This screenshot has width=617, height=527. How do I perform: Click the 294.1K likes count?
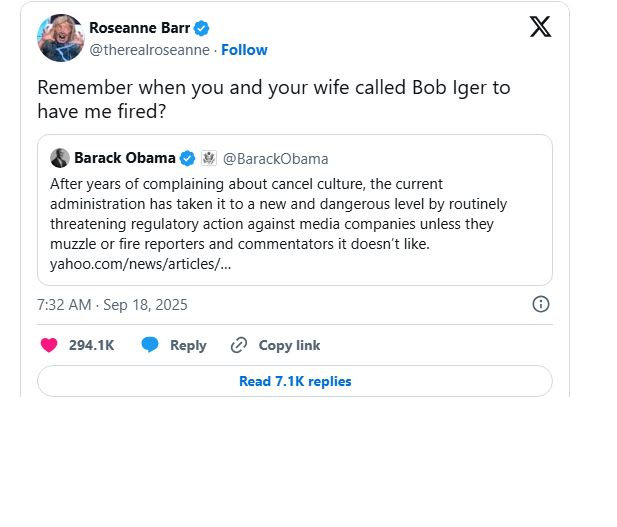point(91,345)
